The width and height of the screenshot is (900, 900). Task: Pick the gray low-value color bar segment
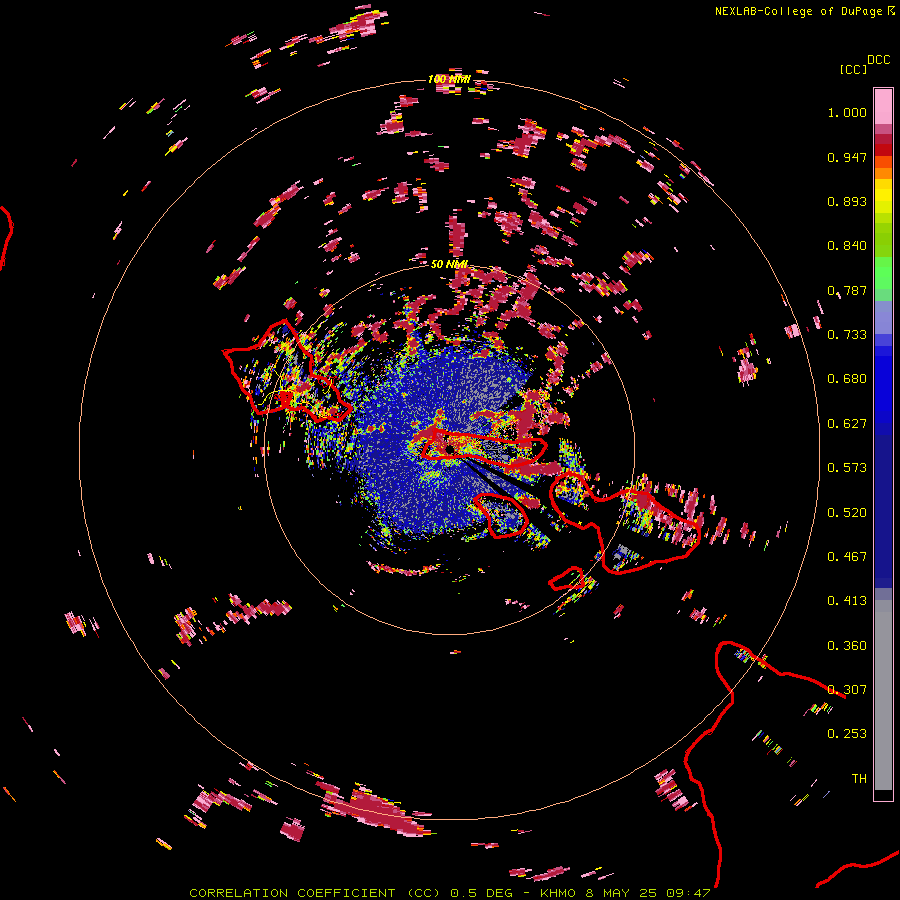(883, 695)
